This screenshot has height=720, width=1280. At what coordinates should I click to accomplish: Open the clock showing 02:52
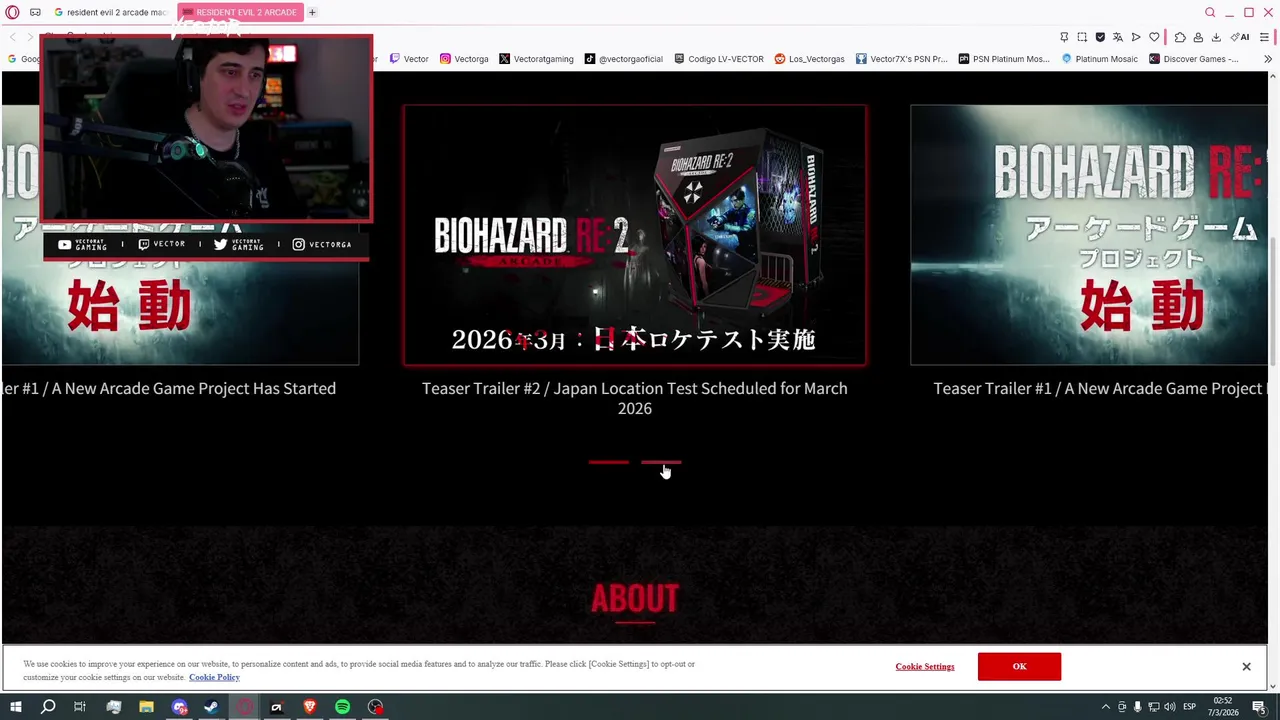(1224, 707)
